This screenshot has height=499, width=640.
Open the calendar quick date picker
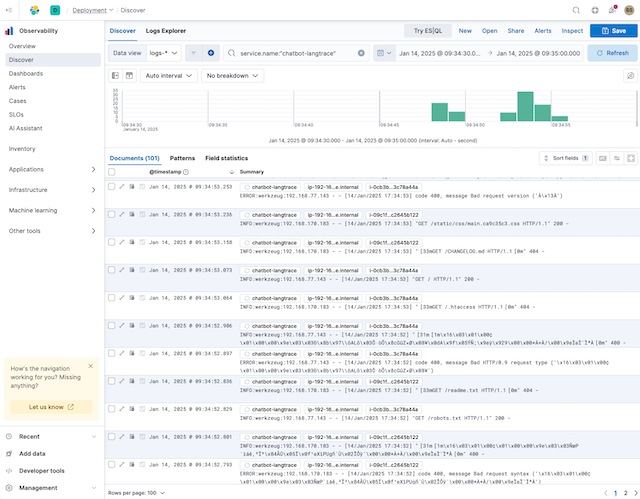click(x=384, y=52)
